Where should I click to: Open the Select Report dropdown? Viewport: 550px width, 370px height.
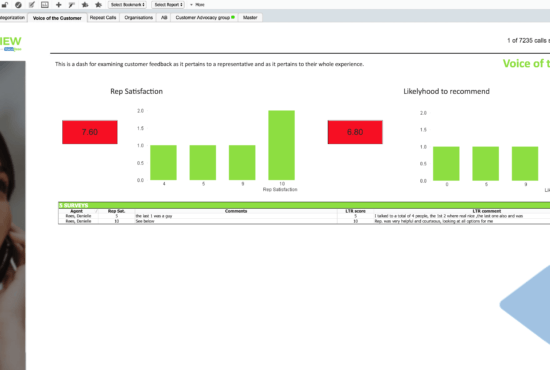pyautogui.click(x=168, y=5)
